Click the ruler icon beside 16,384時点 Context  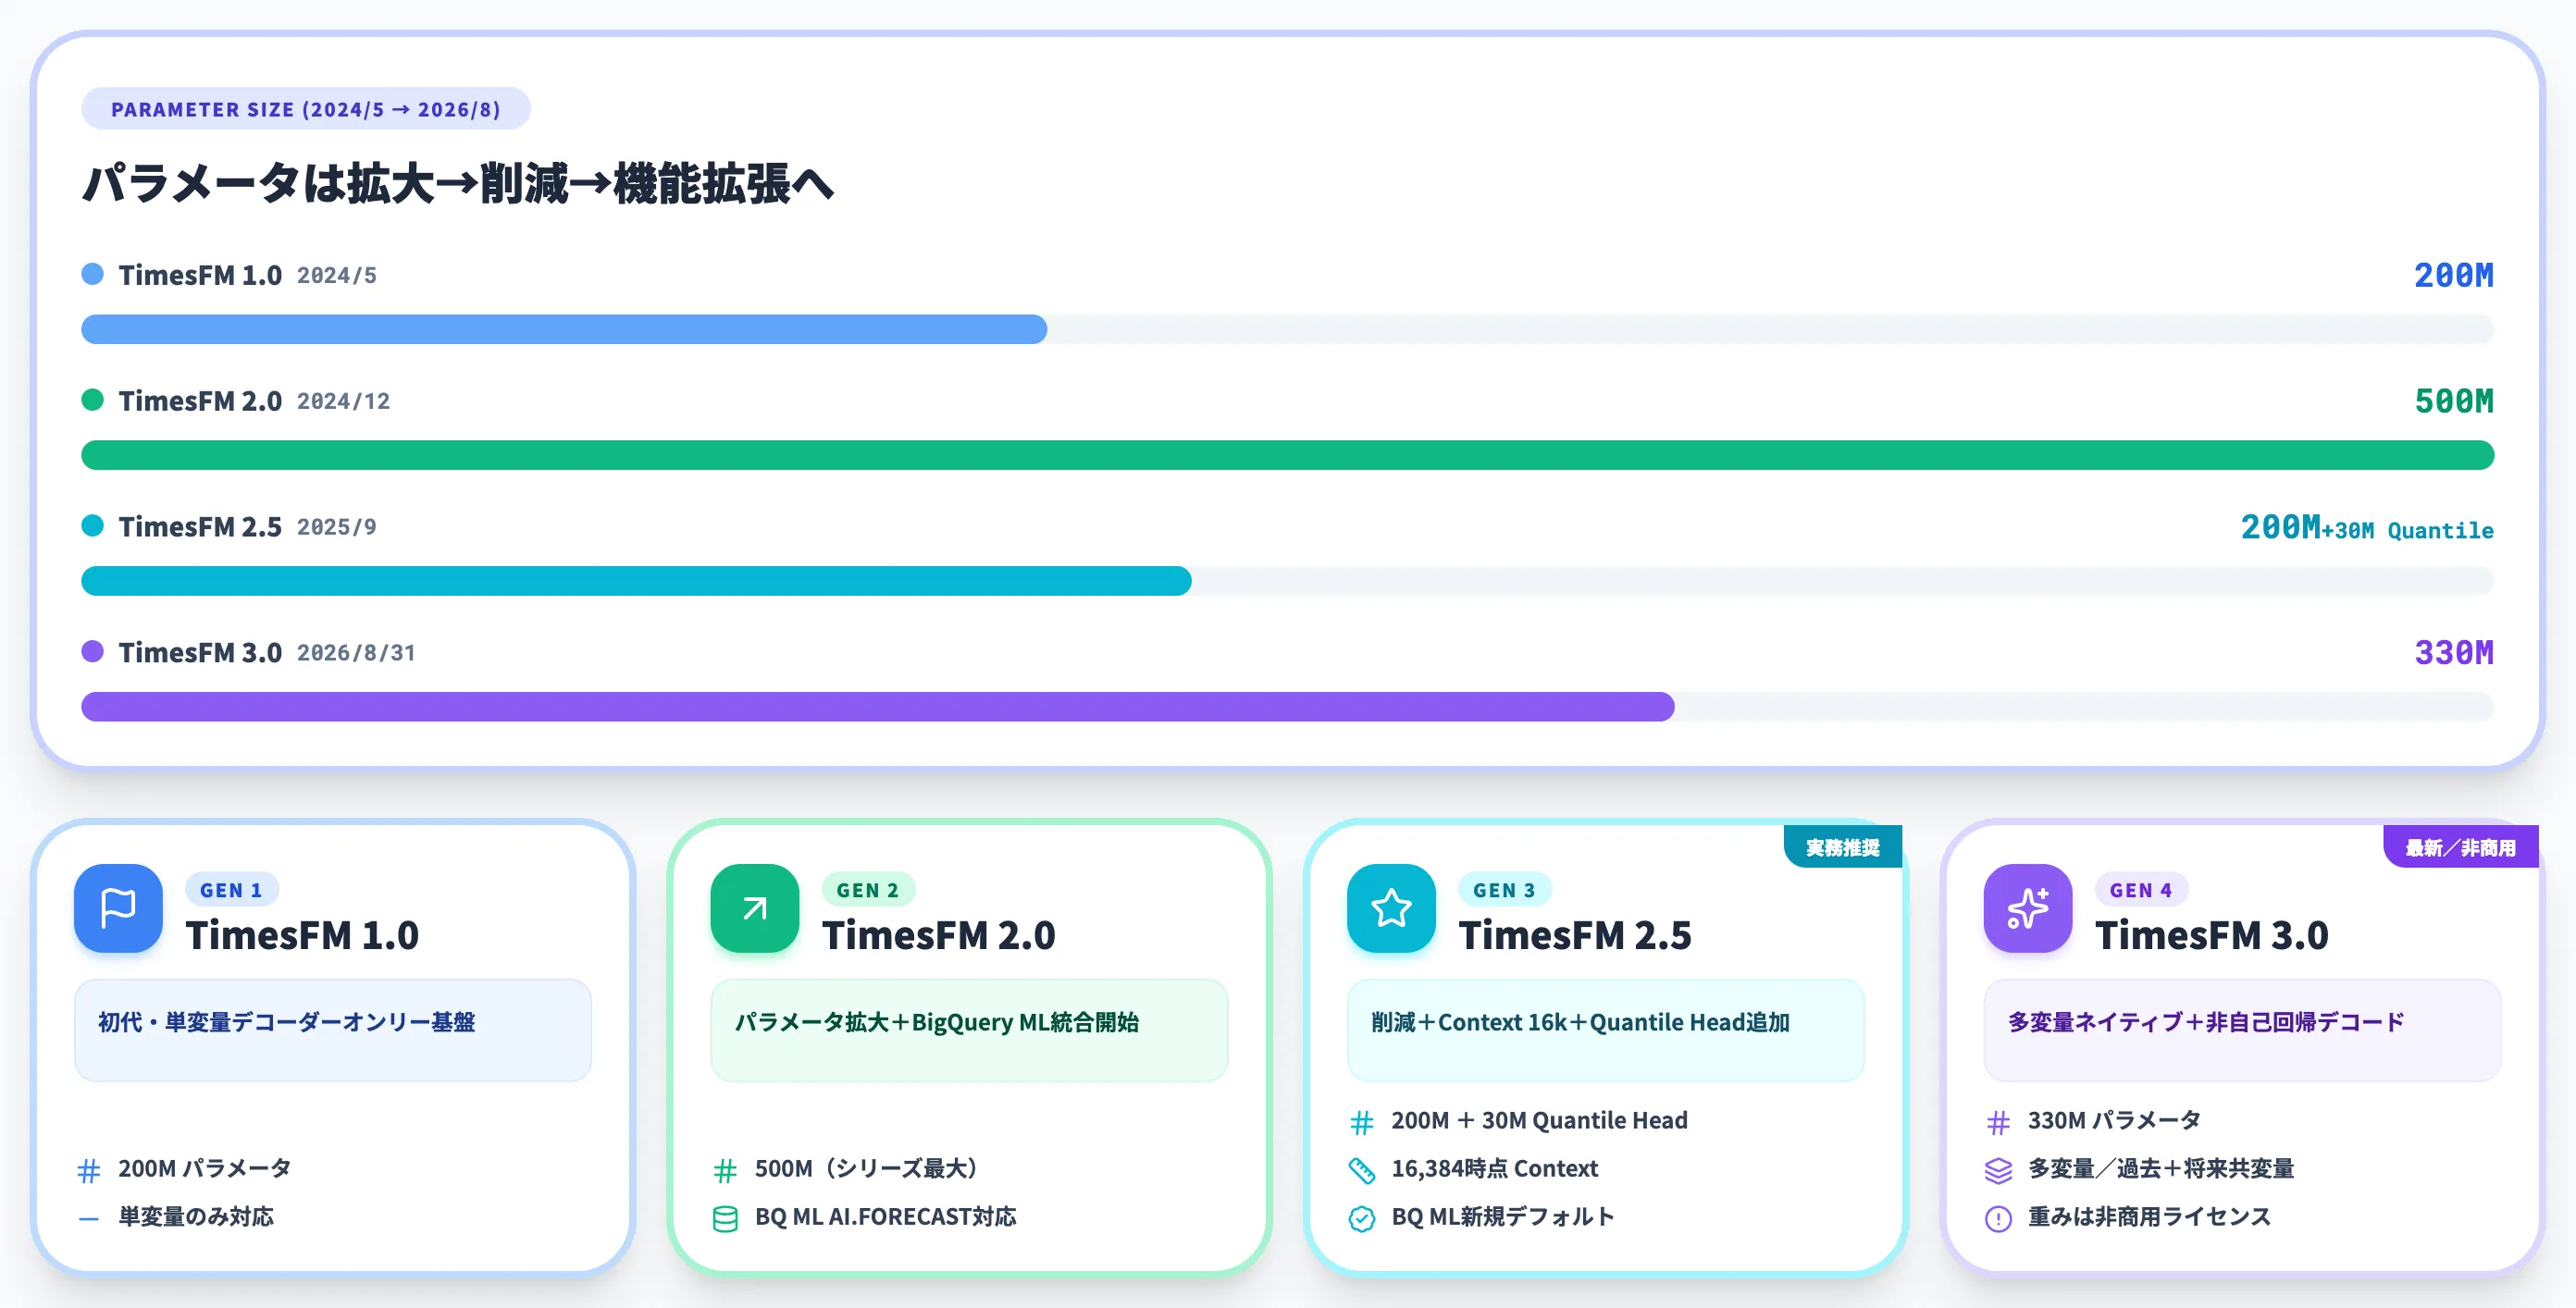tap(1362, 1170)
